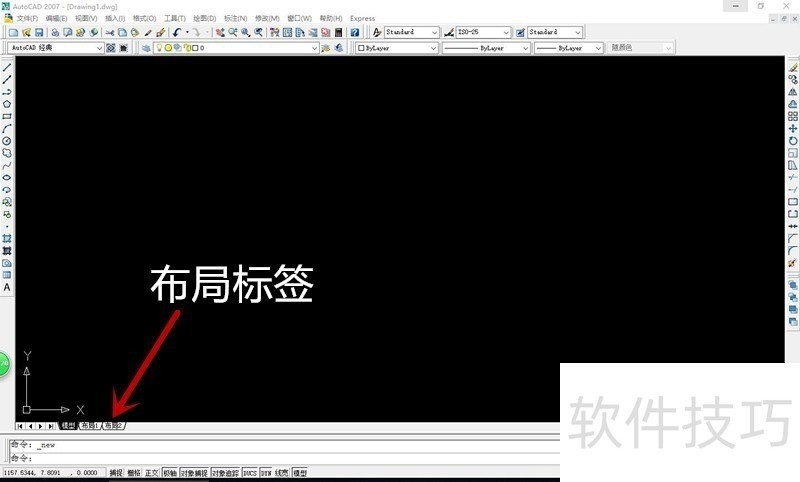This screenshot has height=482, width=800.
Task: Select the Spline draw tool
Action: pyautogui.click(x=7, y=165)
